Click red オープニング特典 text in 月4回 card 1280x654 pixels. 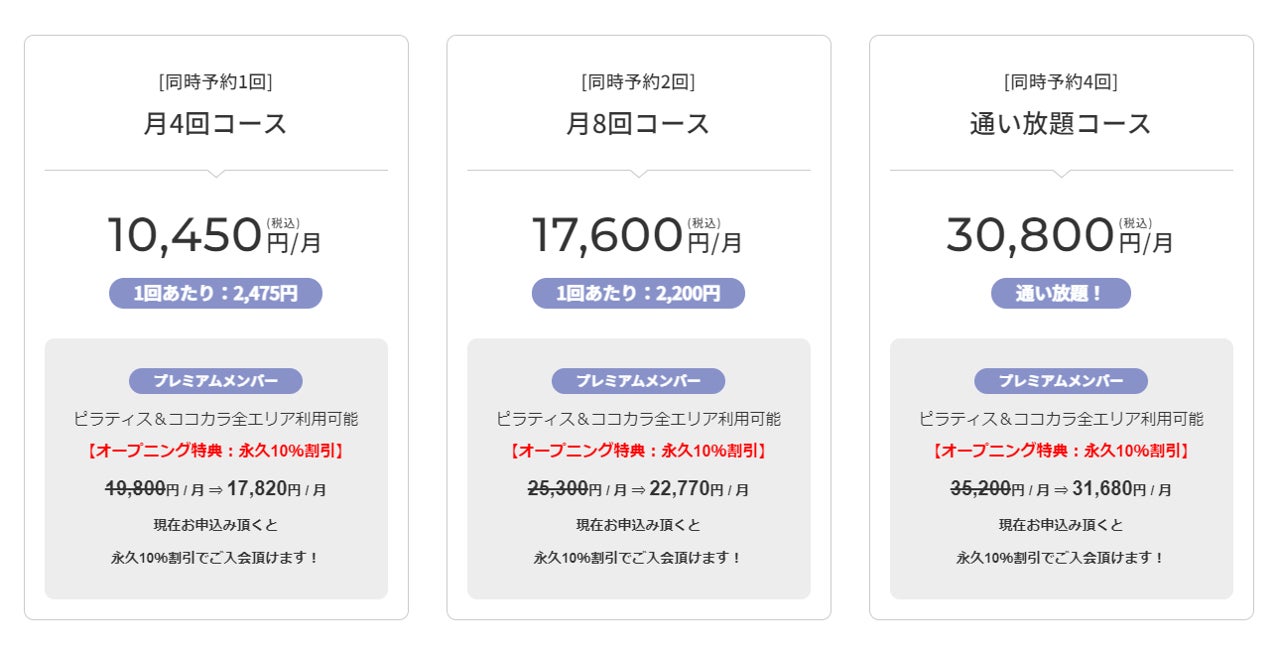(x=215, y=451)
